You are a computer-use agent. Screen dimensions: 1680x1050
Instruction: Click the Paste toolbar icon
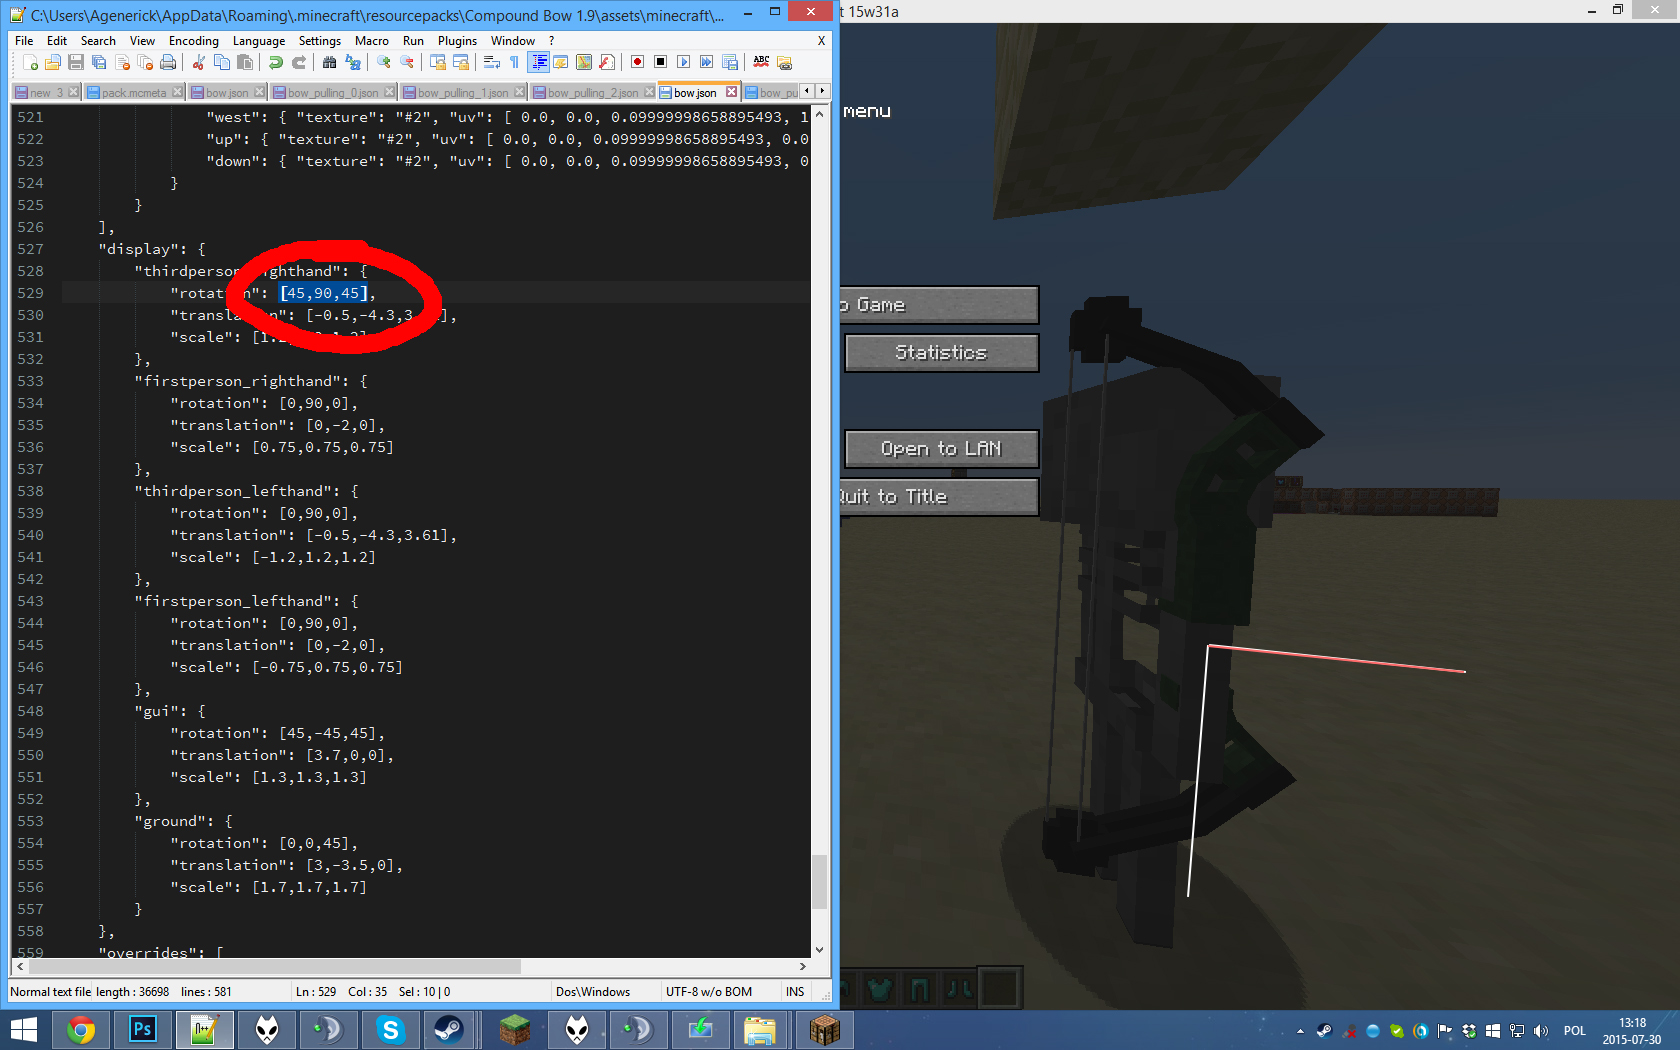(x=245, y=63)
